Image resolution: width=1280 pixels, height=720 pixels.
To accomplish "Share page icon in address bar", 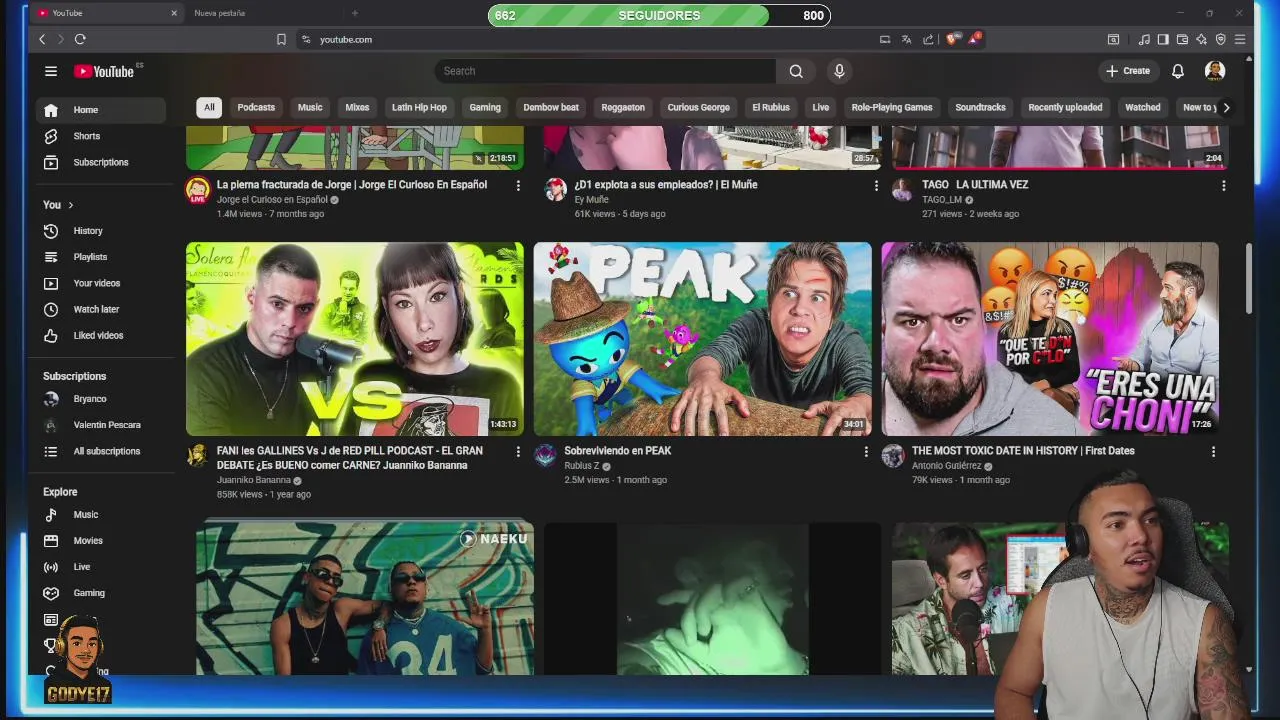I will click(928, 39).
